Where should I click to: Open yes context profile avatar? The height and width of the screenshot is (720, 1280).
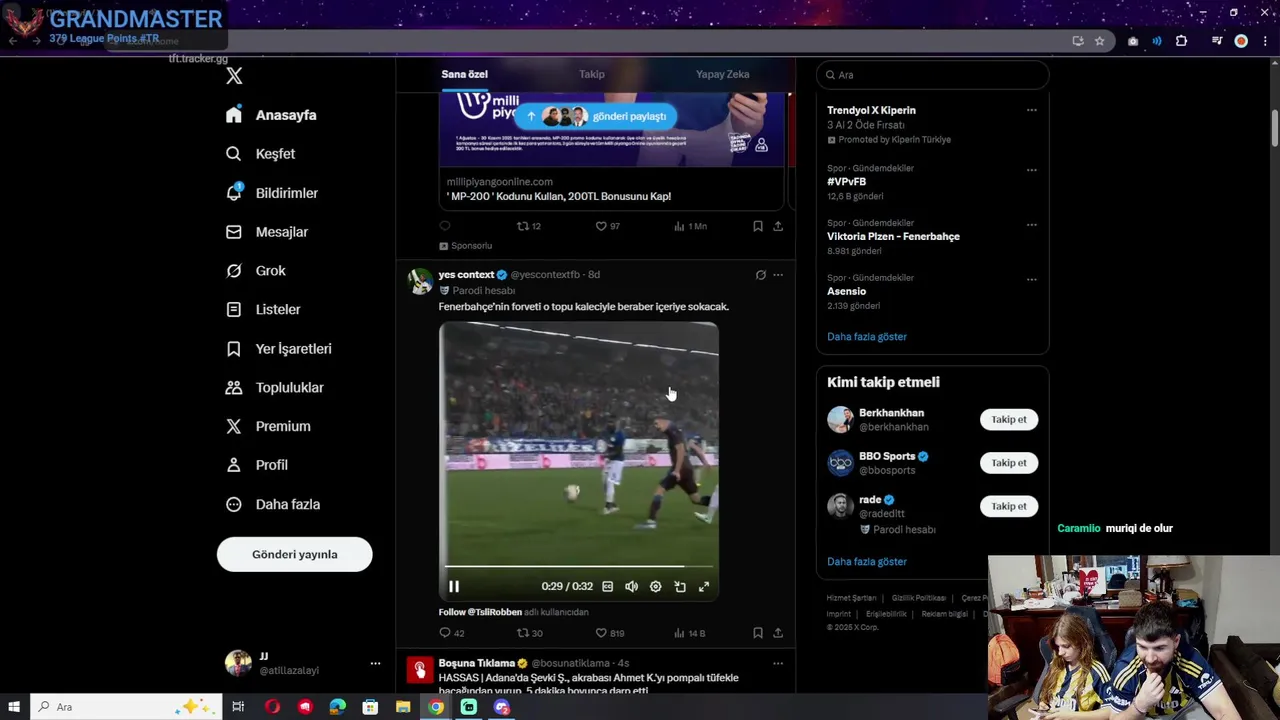[x=420, y=281]
